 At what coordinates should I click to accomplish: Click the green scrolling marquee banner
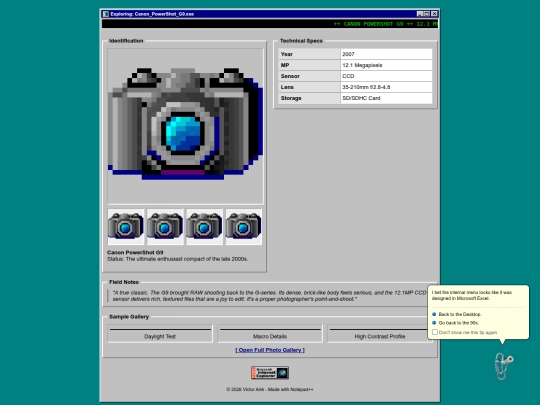click(270, 24)
